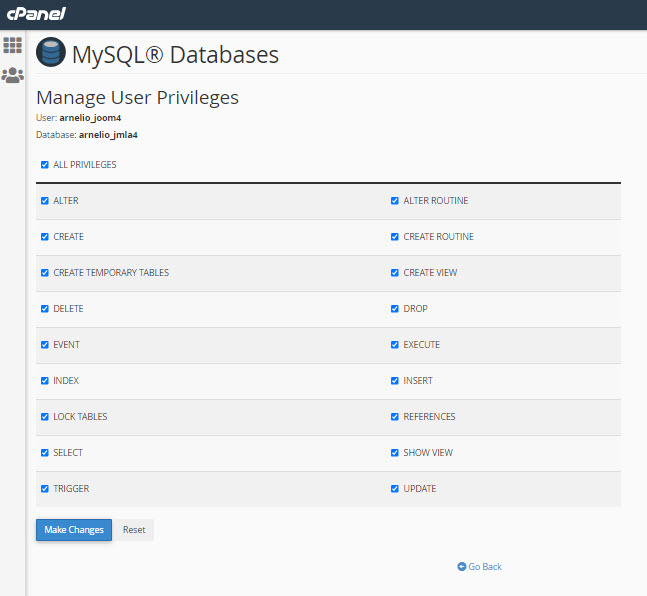Toggle the ALTER ROUTINE checkbox

pos(395,201)
